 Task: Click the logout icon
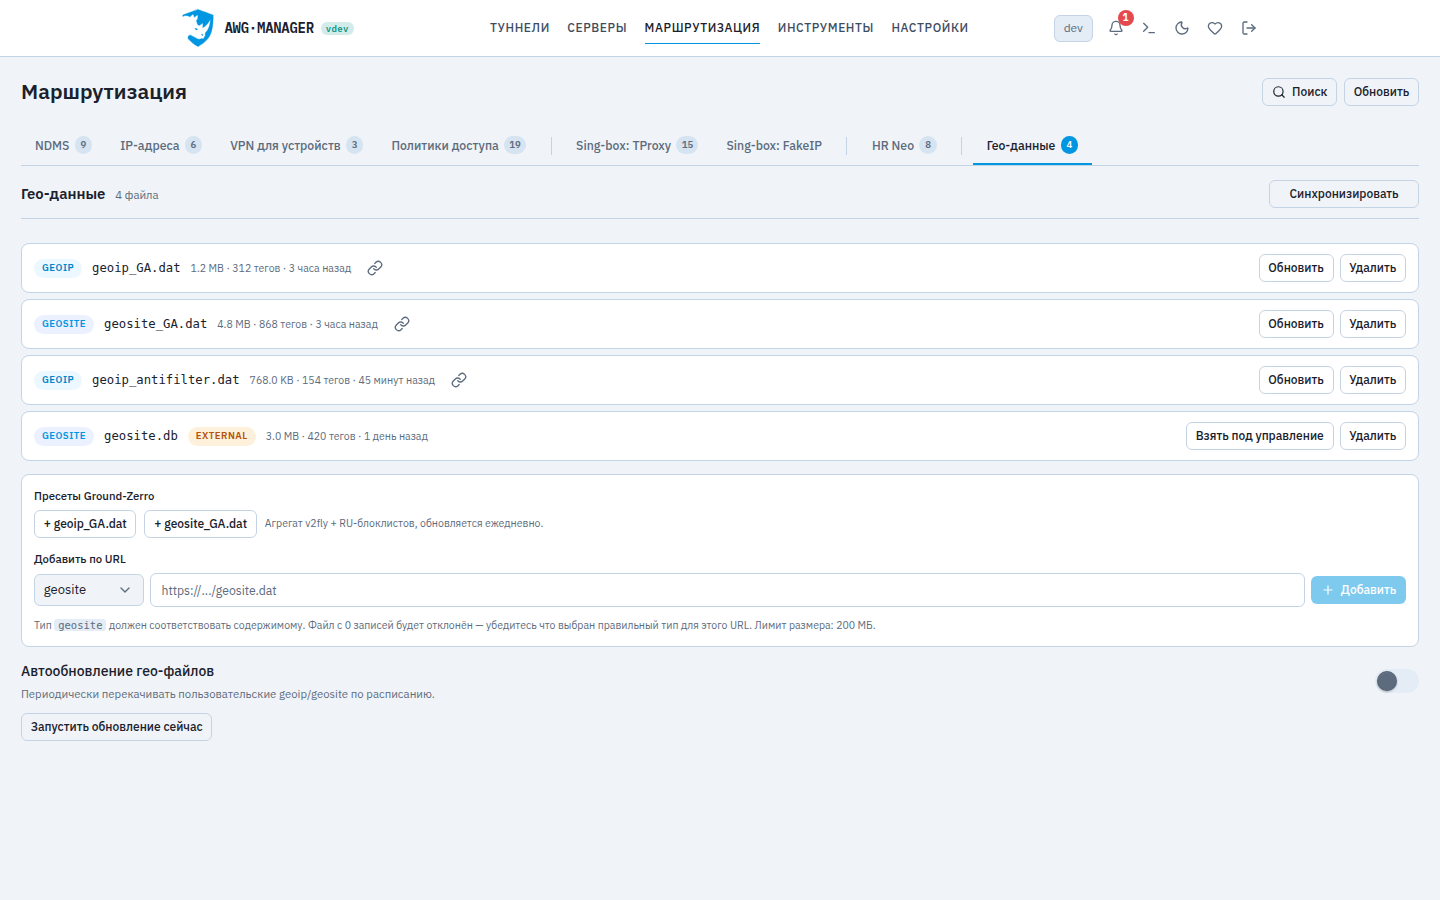(x=1249, y=28)
